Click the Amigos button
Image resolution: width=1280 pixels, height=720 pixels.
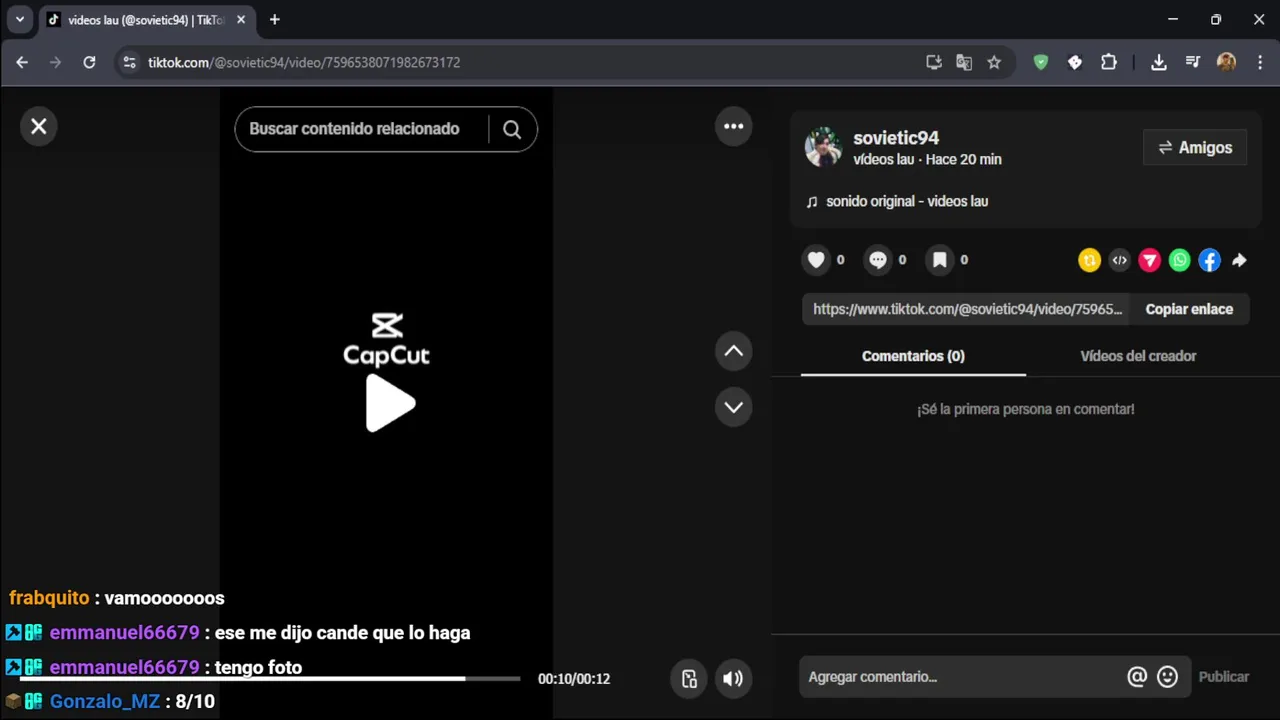[1195, 147]
